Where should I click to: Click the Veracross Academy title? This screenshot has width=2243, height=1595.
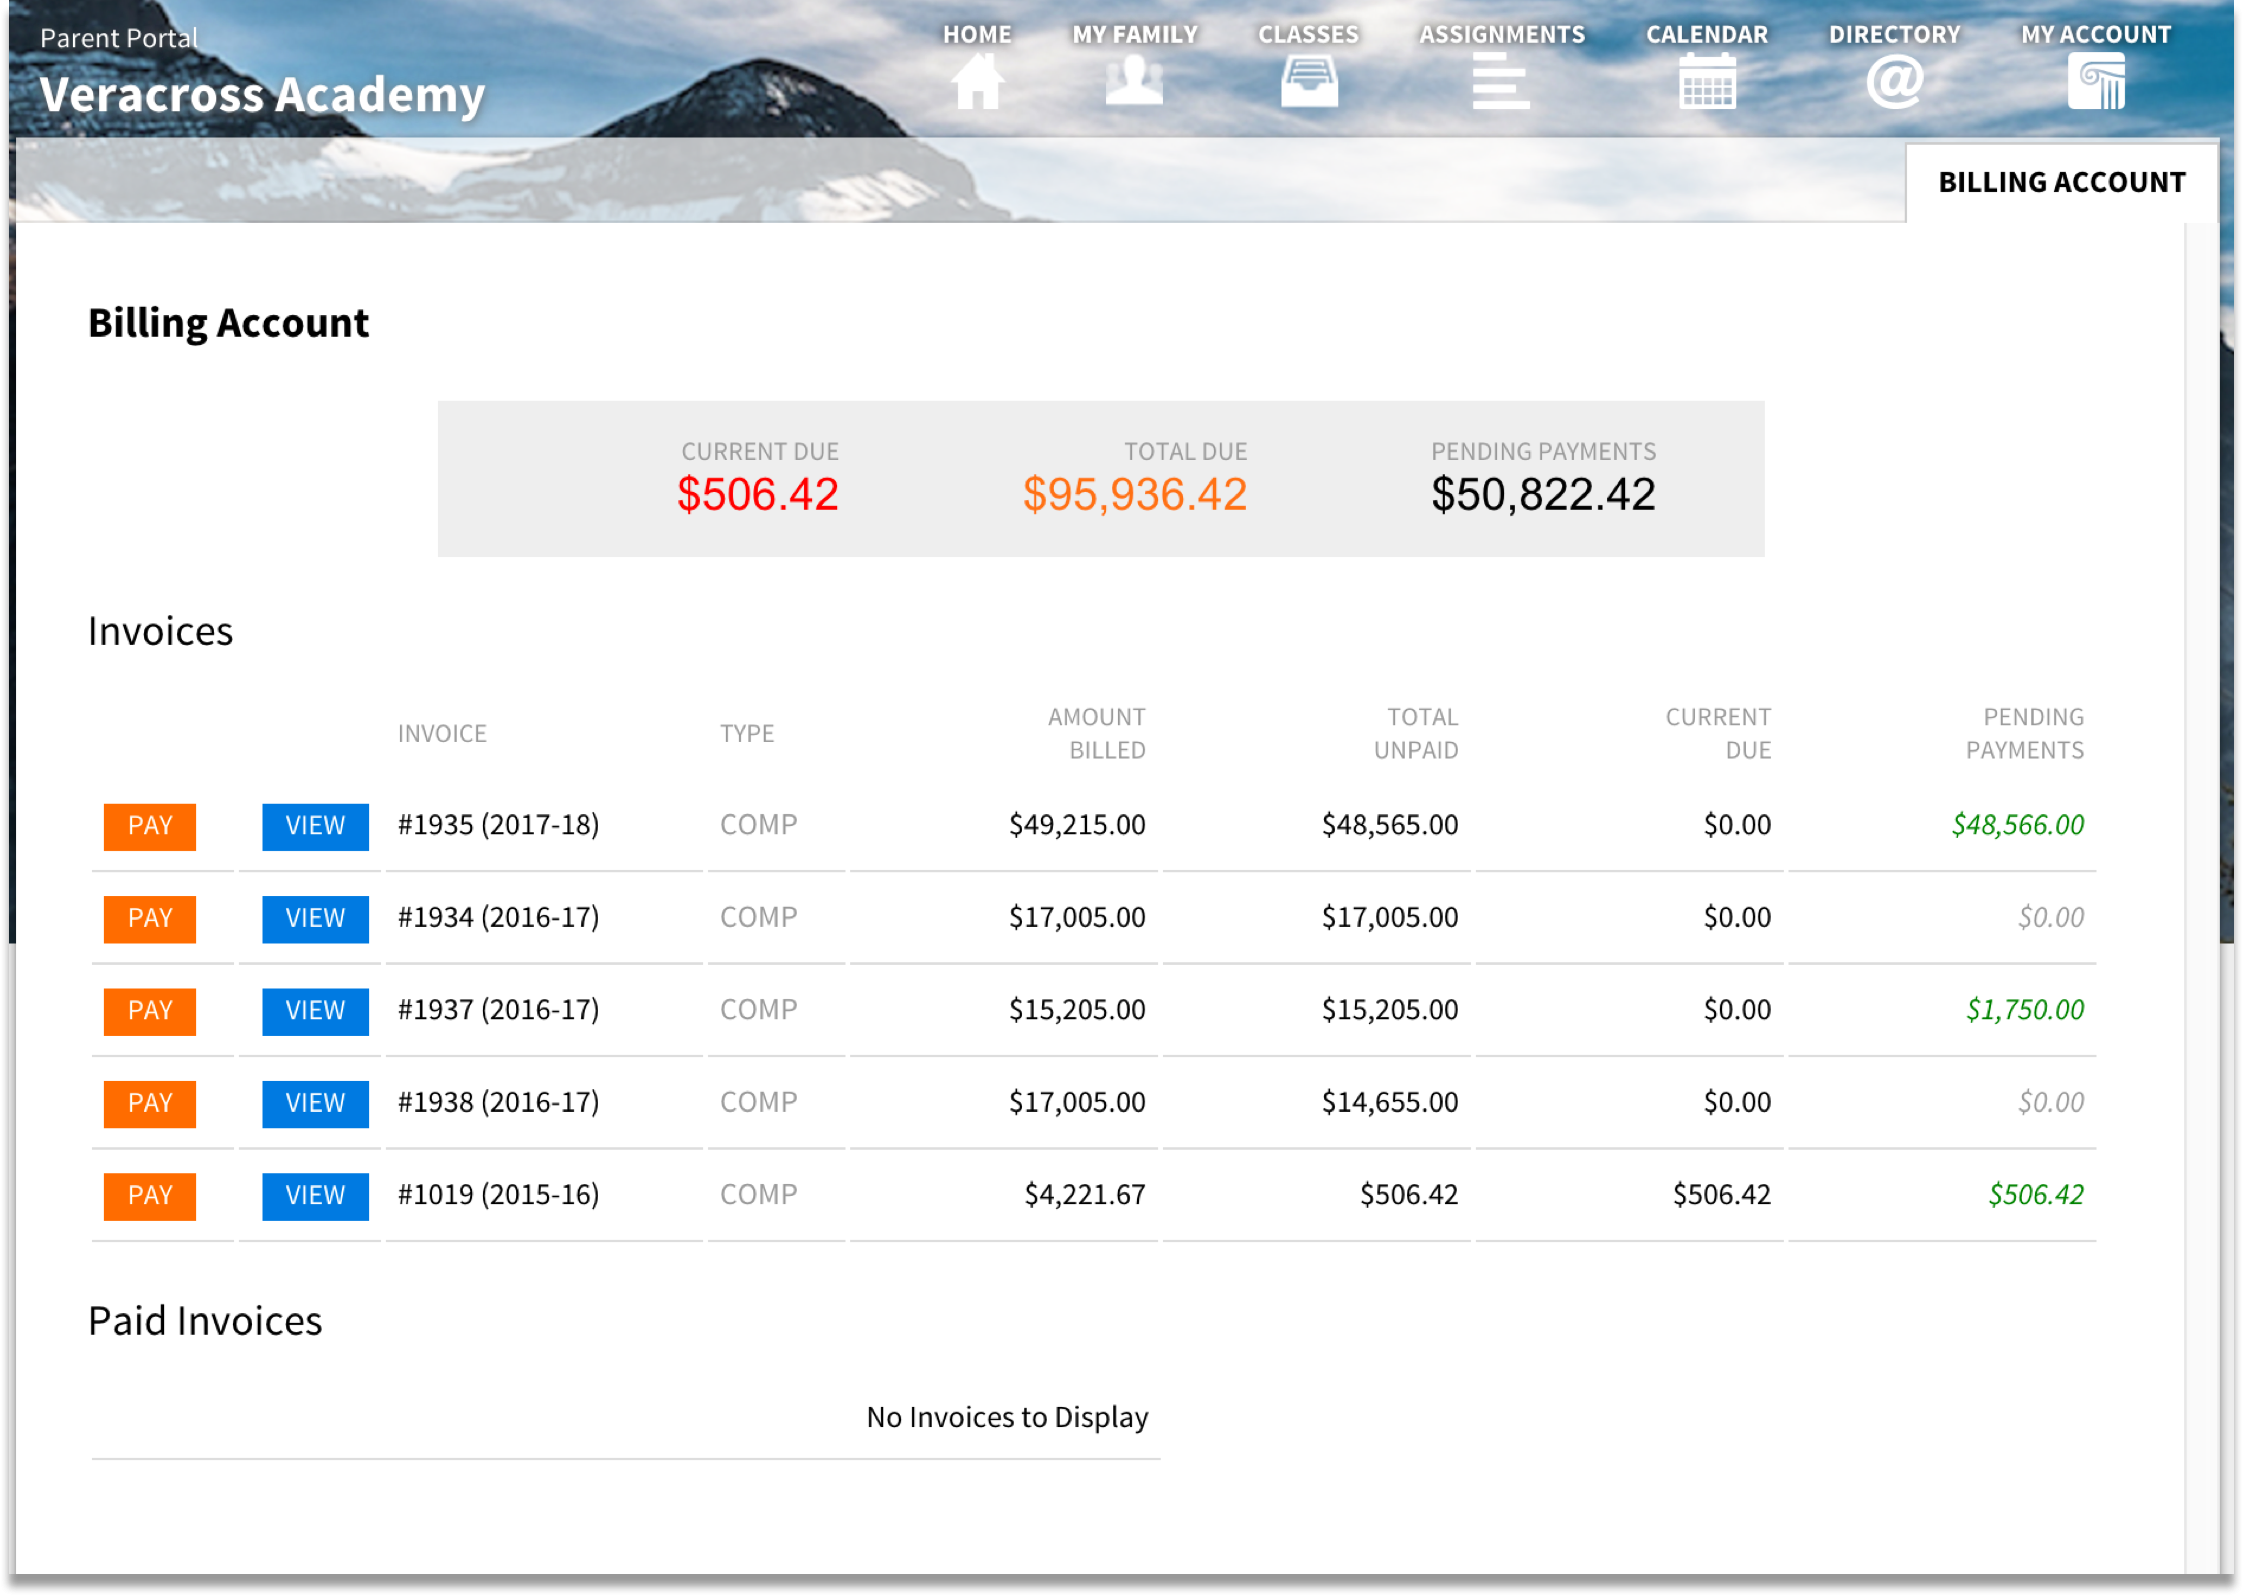(262, 95)
